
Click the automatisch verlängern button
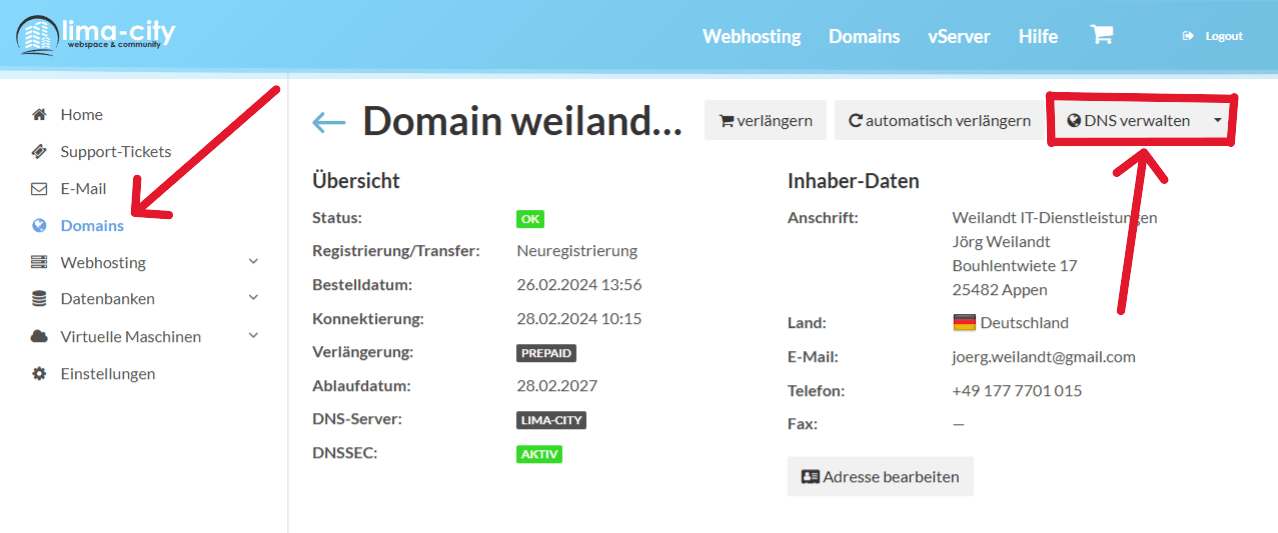939,121
